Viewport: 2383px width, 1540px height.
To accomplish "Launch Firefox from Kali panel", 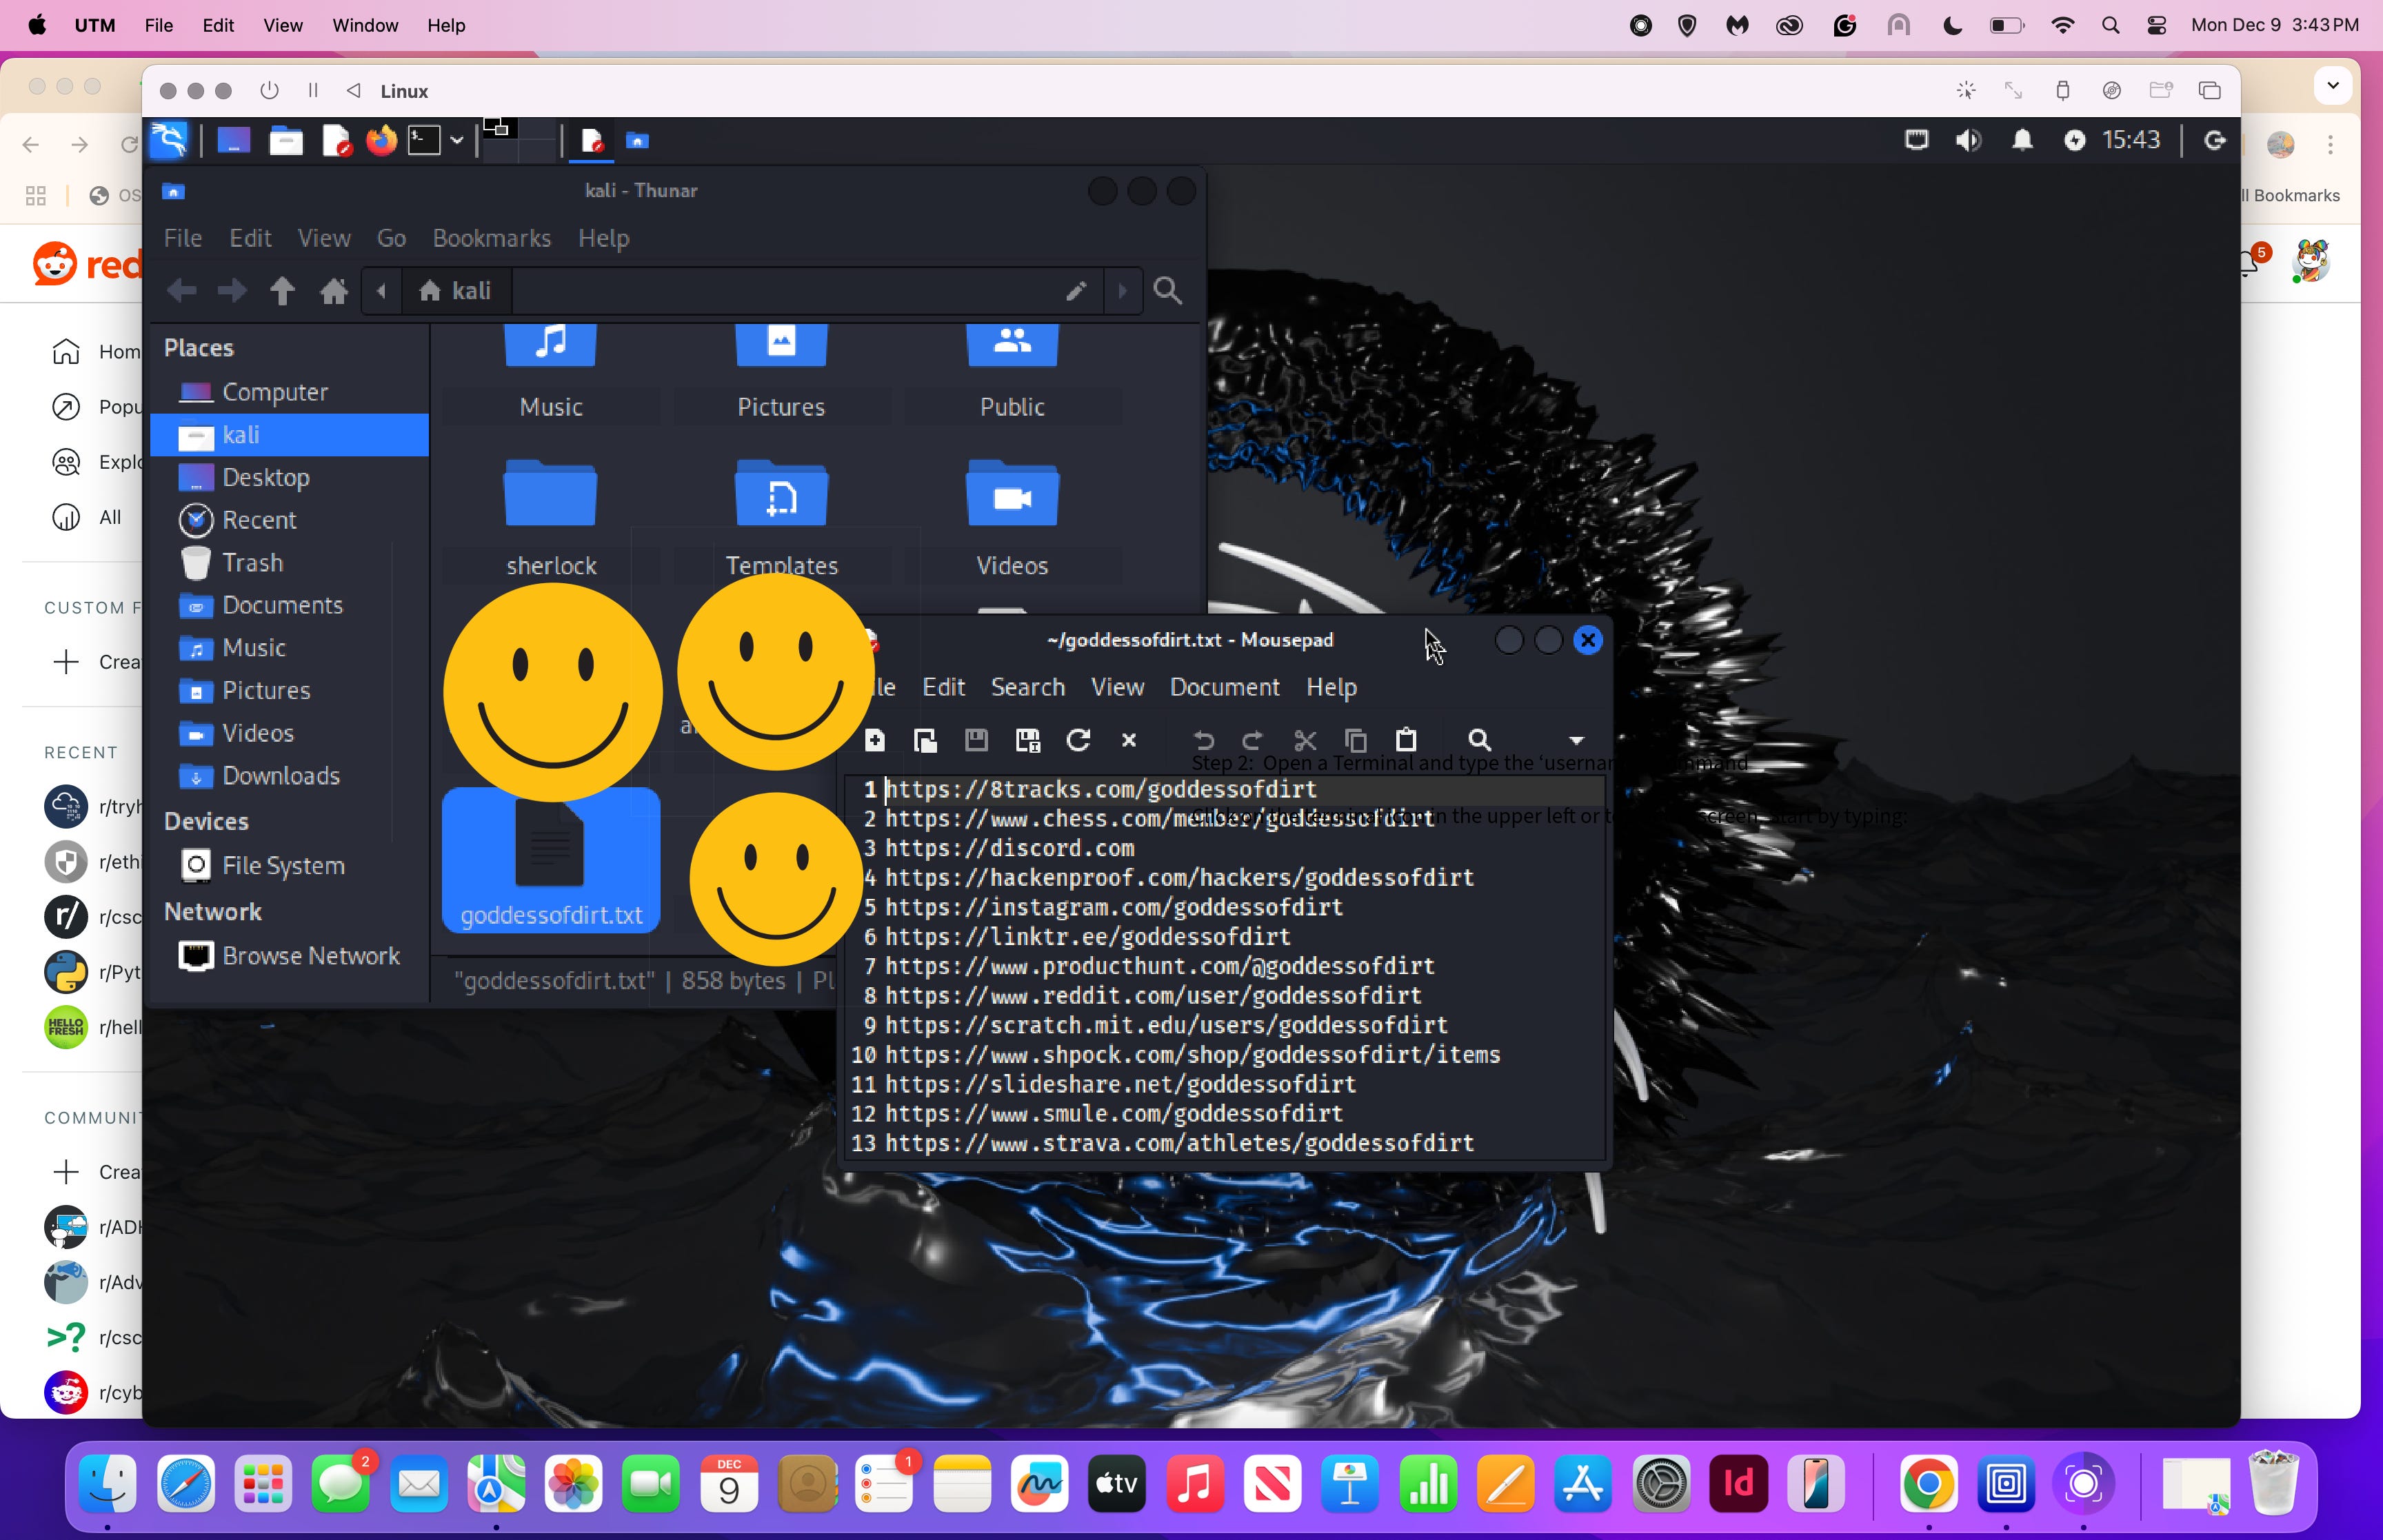I will tap(381, 141).
